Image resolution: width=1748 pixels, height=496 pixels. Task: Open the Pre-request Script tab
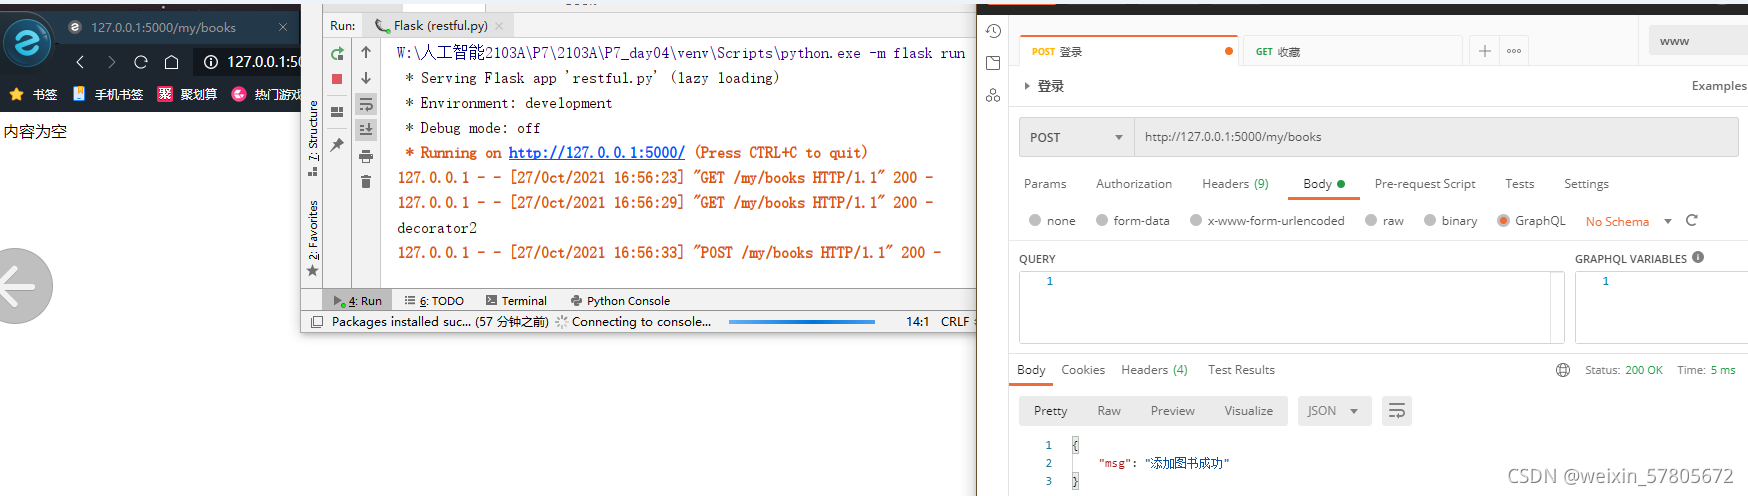point(1425,184)
